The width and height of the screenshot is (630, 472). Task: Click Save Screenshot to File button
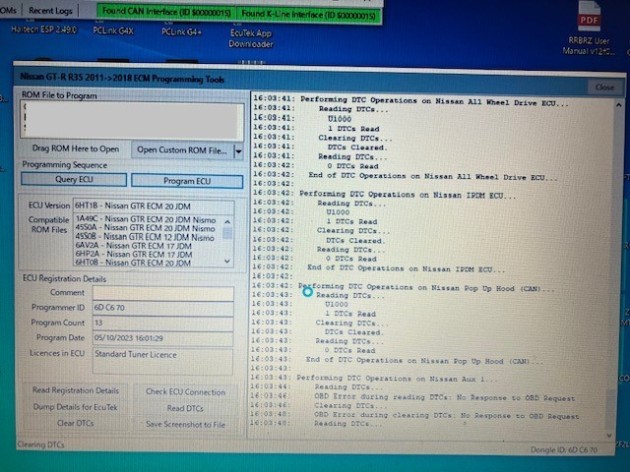(185, 425)
